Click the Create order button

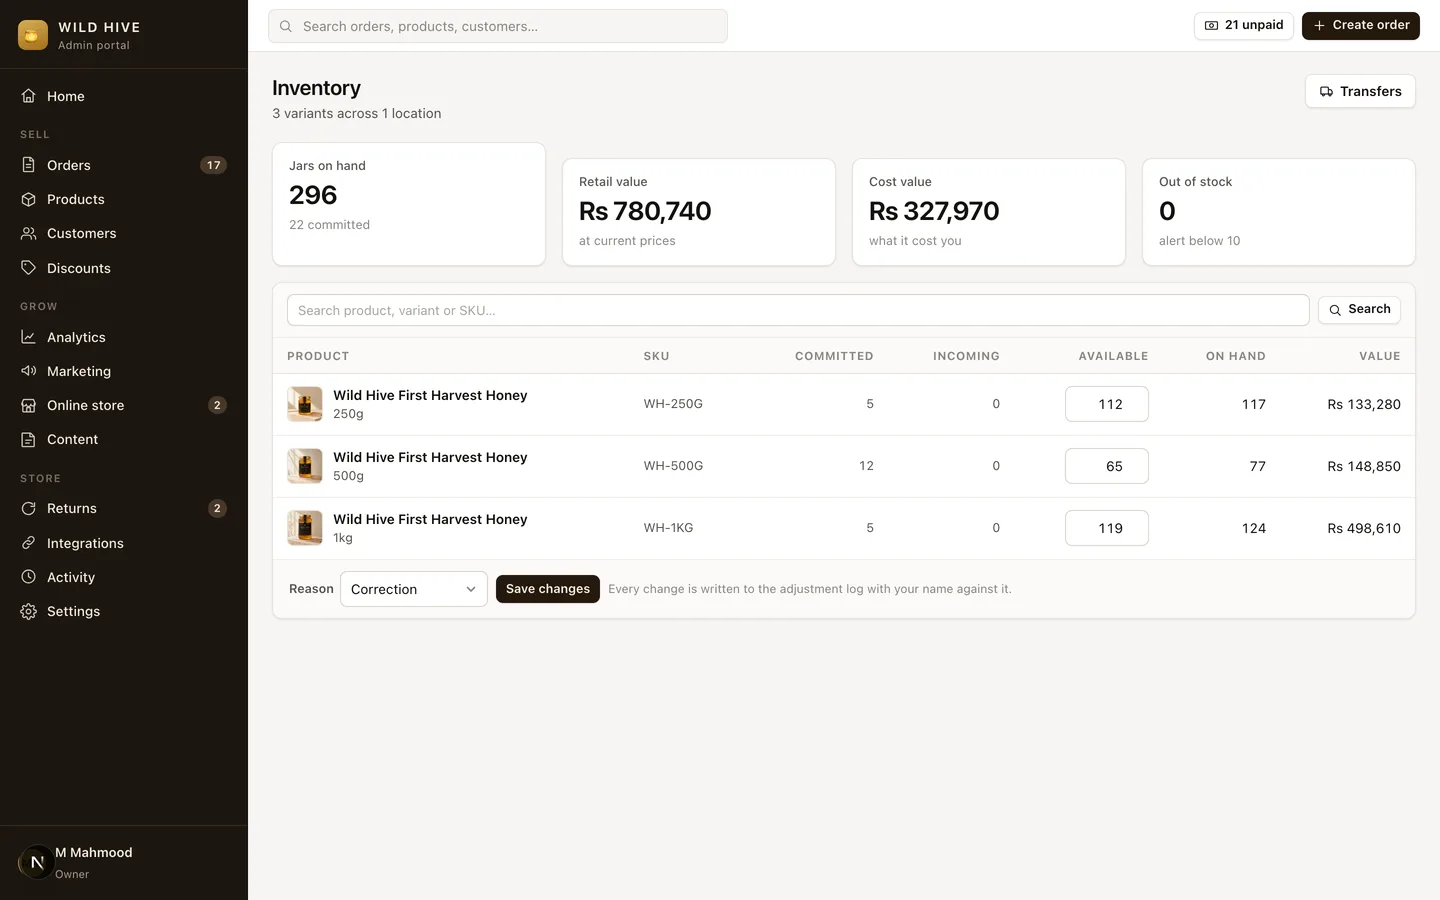[1361, 26]
